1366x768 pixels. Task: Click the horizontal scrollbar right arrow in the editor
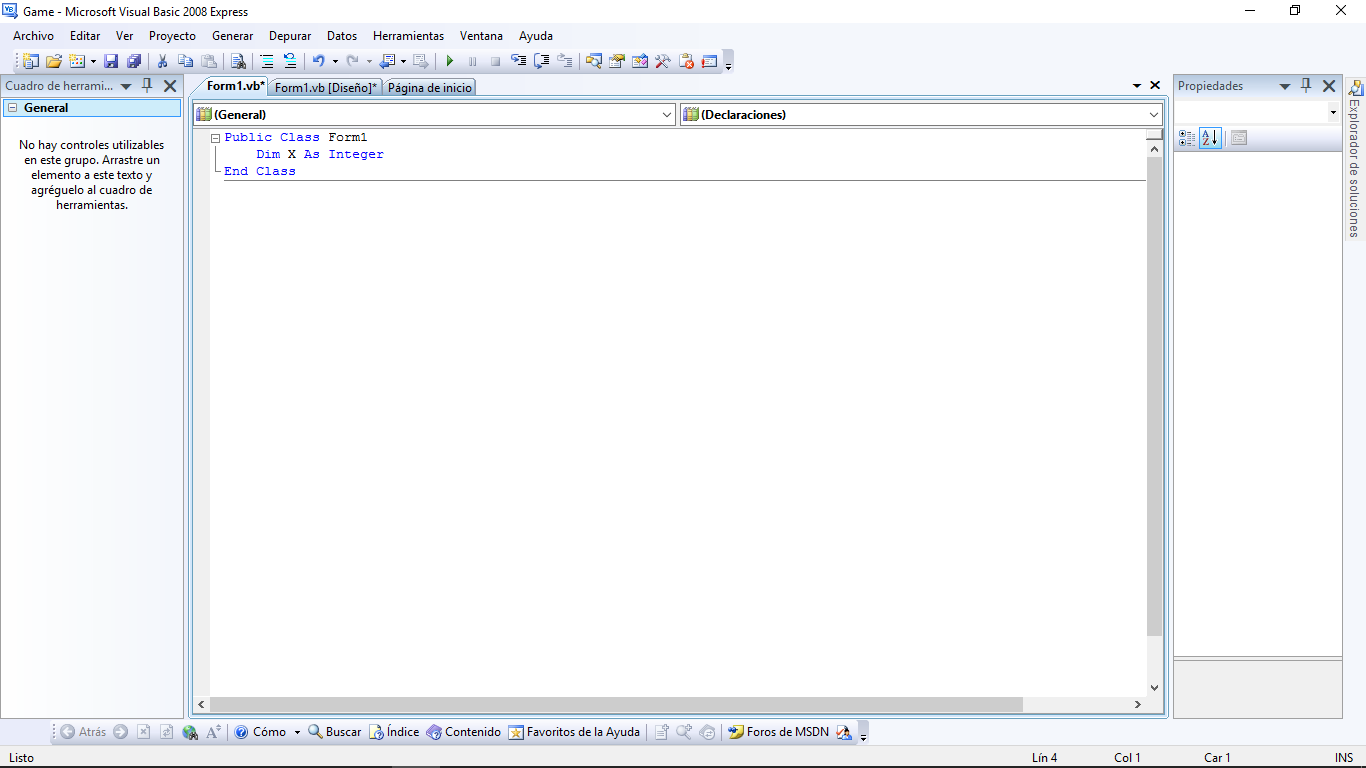point(1138,704)
